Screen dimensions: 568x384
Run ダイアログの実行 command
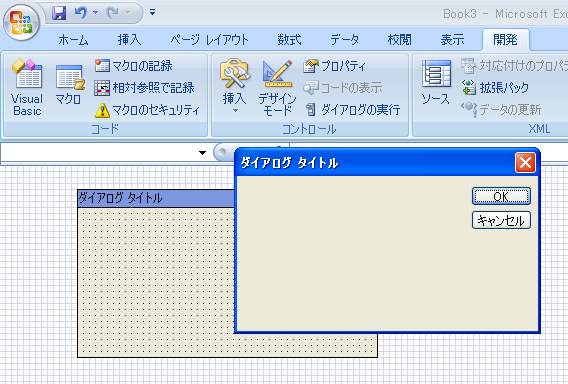[x=352, y=110]
